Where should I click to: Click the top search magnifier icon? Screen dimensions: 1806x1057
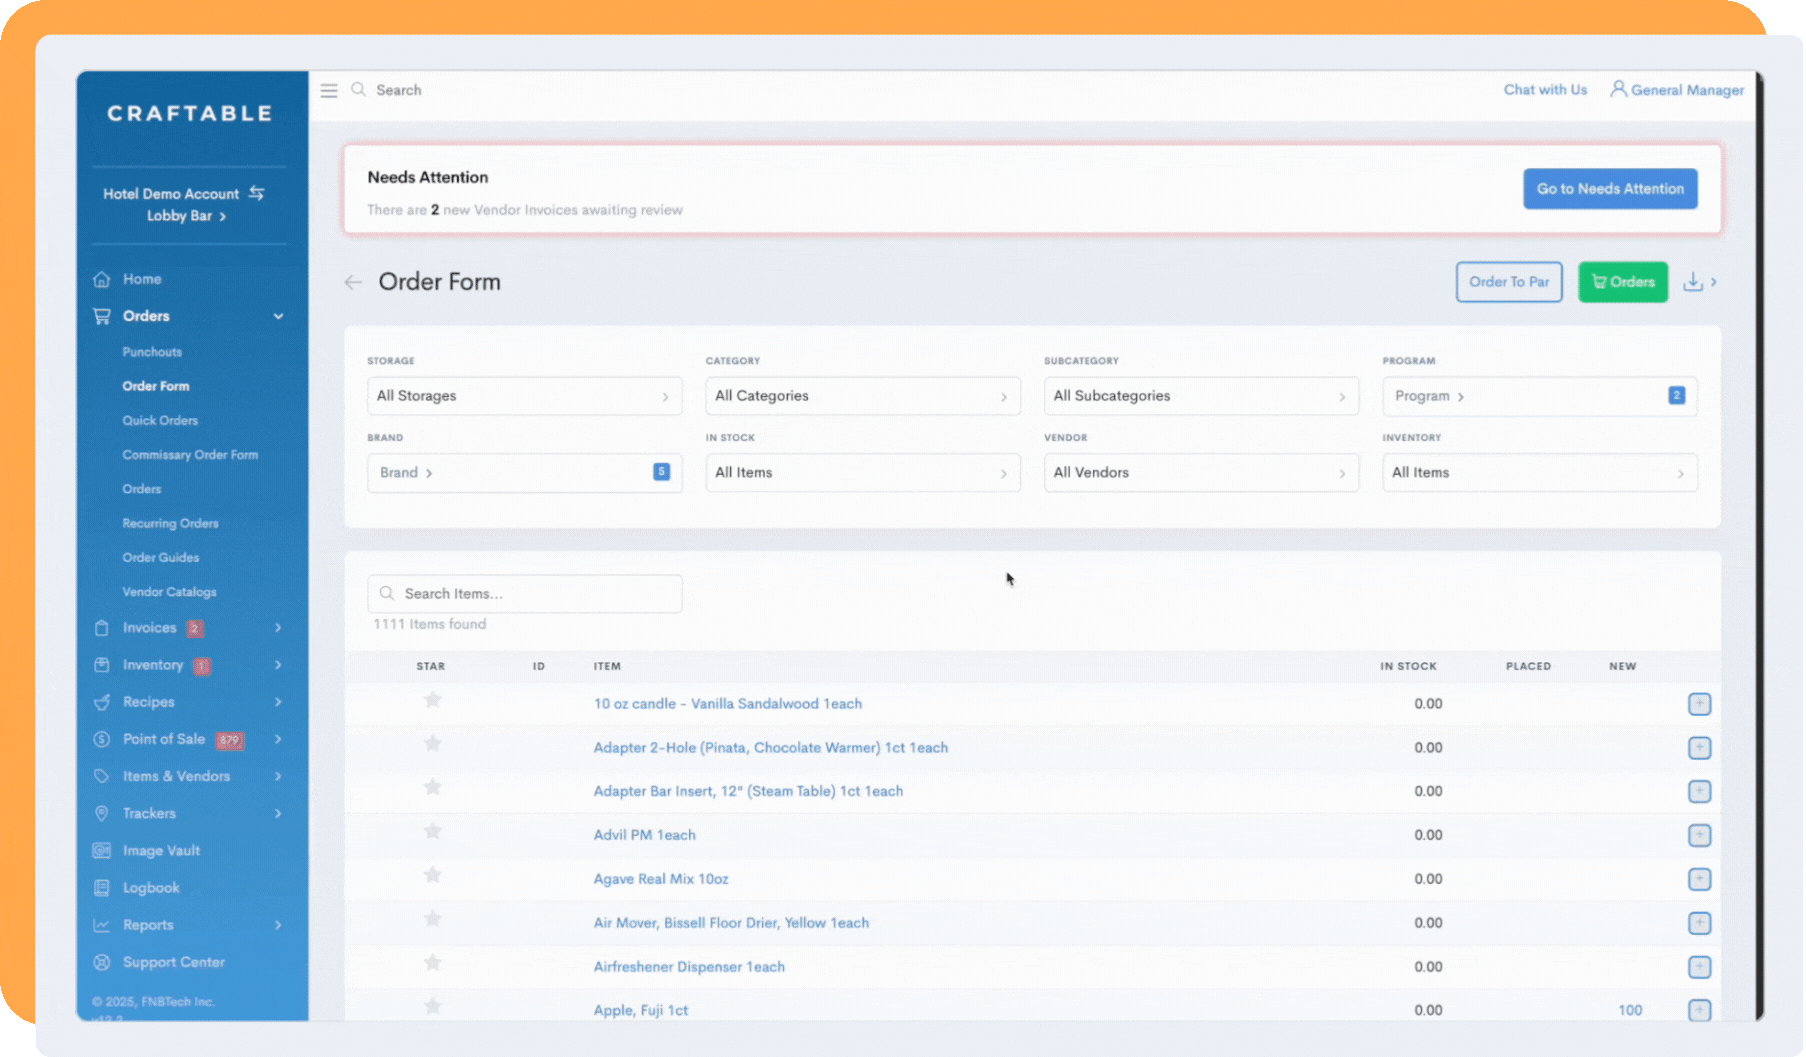tap(358, 90)
